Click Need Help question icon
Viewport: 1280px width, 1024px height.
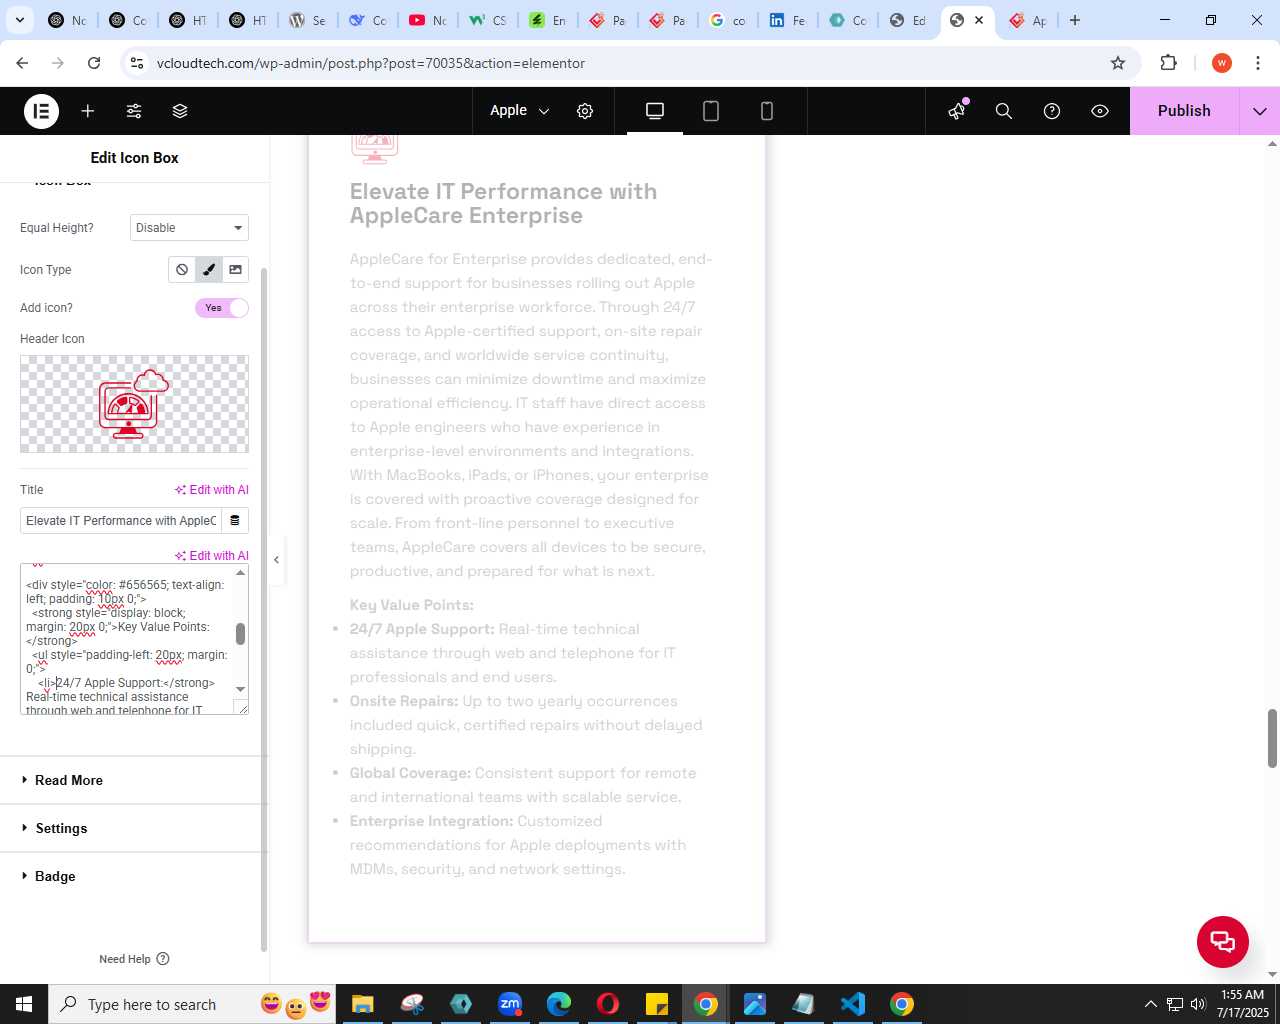coord(163,959)
